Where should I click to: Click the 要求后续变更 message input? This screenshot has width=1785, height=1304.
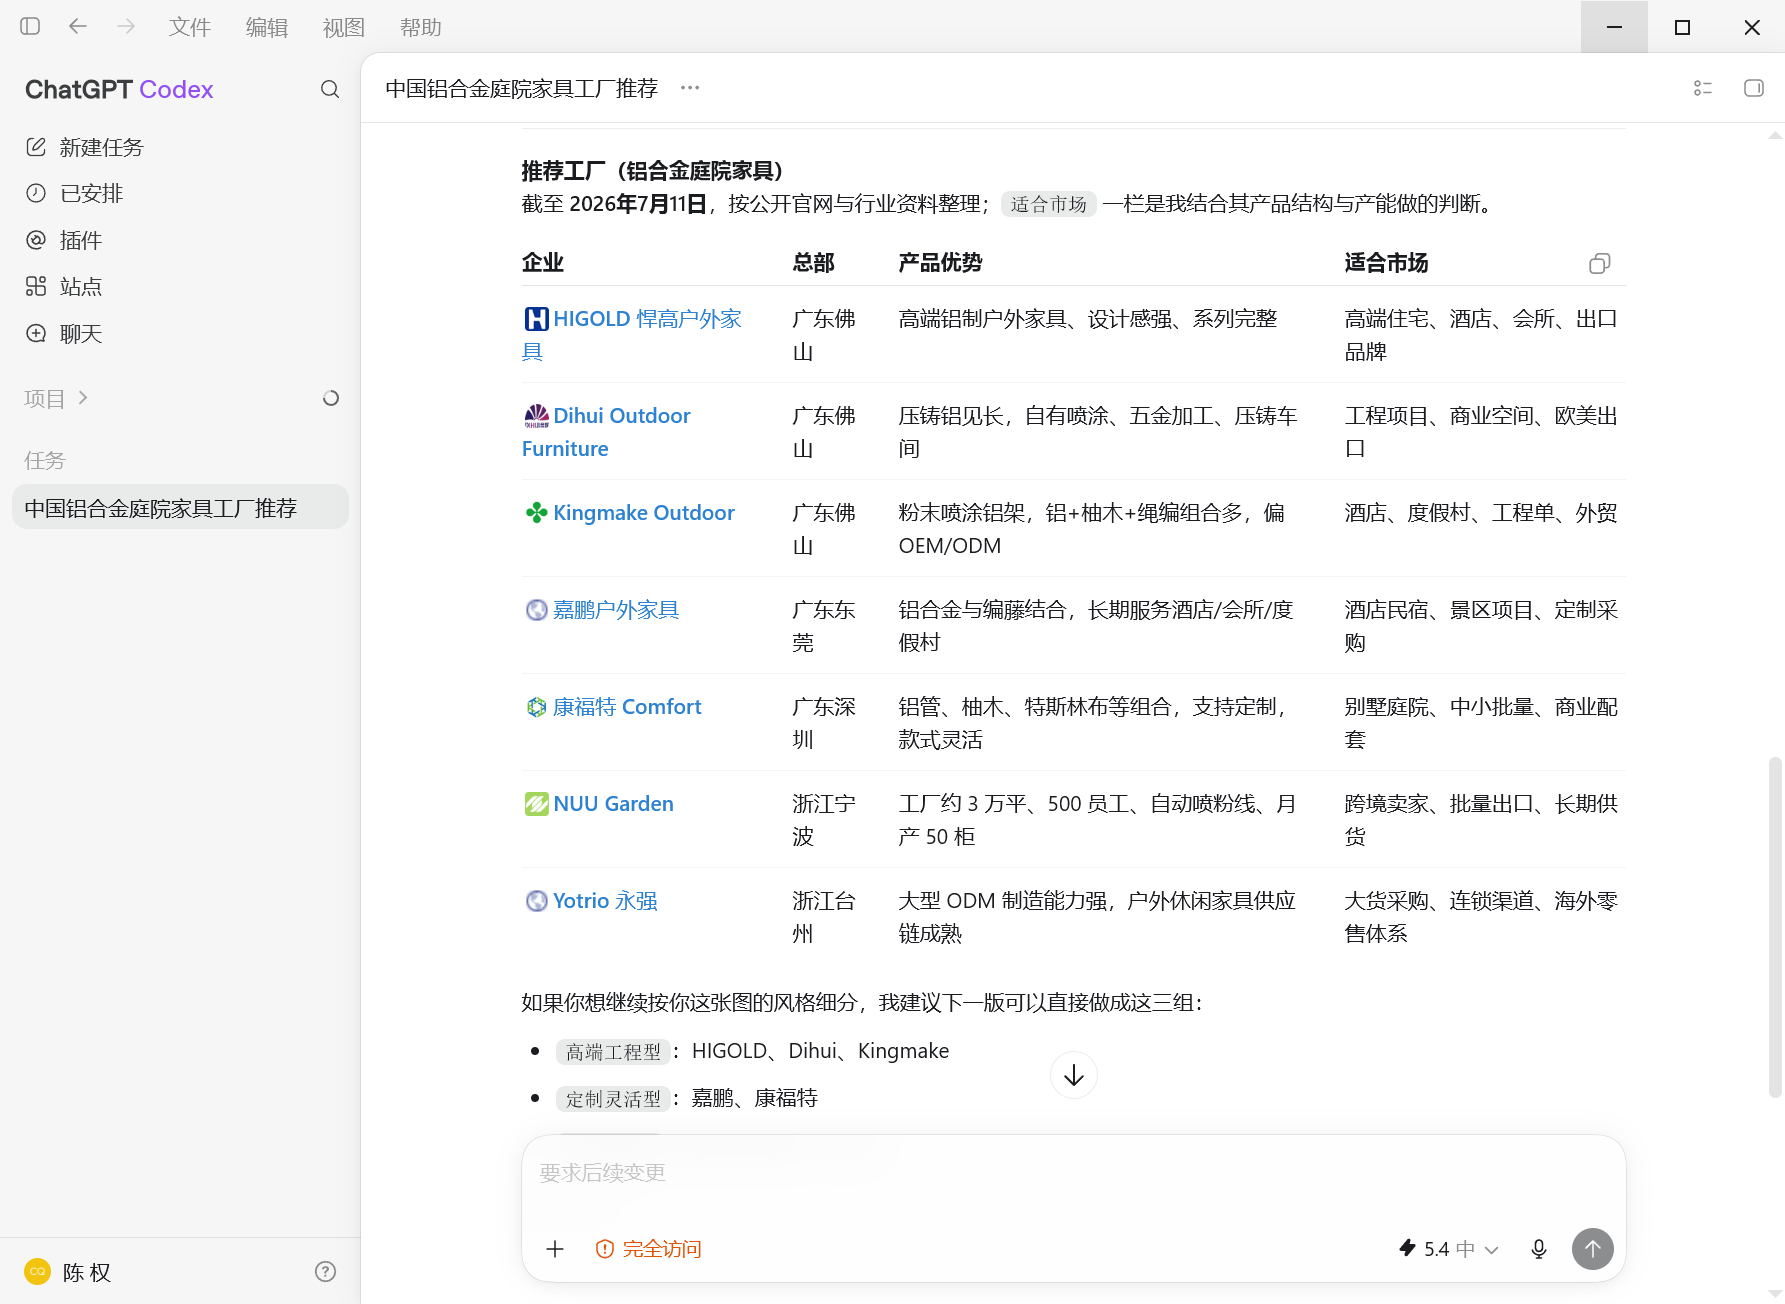click(x=1073, y=1173)
